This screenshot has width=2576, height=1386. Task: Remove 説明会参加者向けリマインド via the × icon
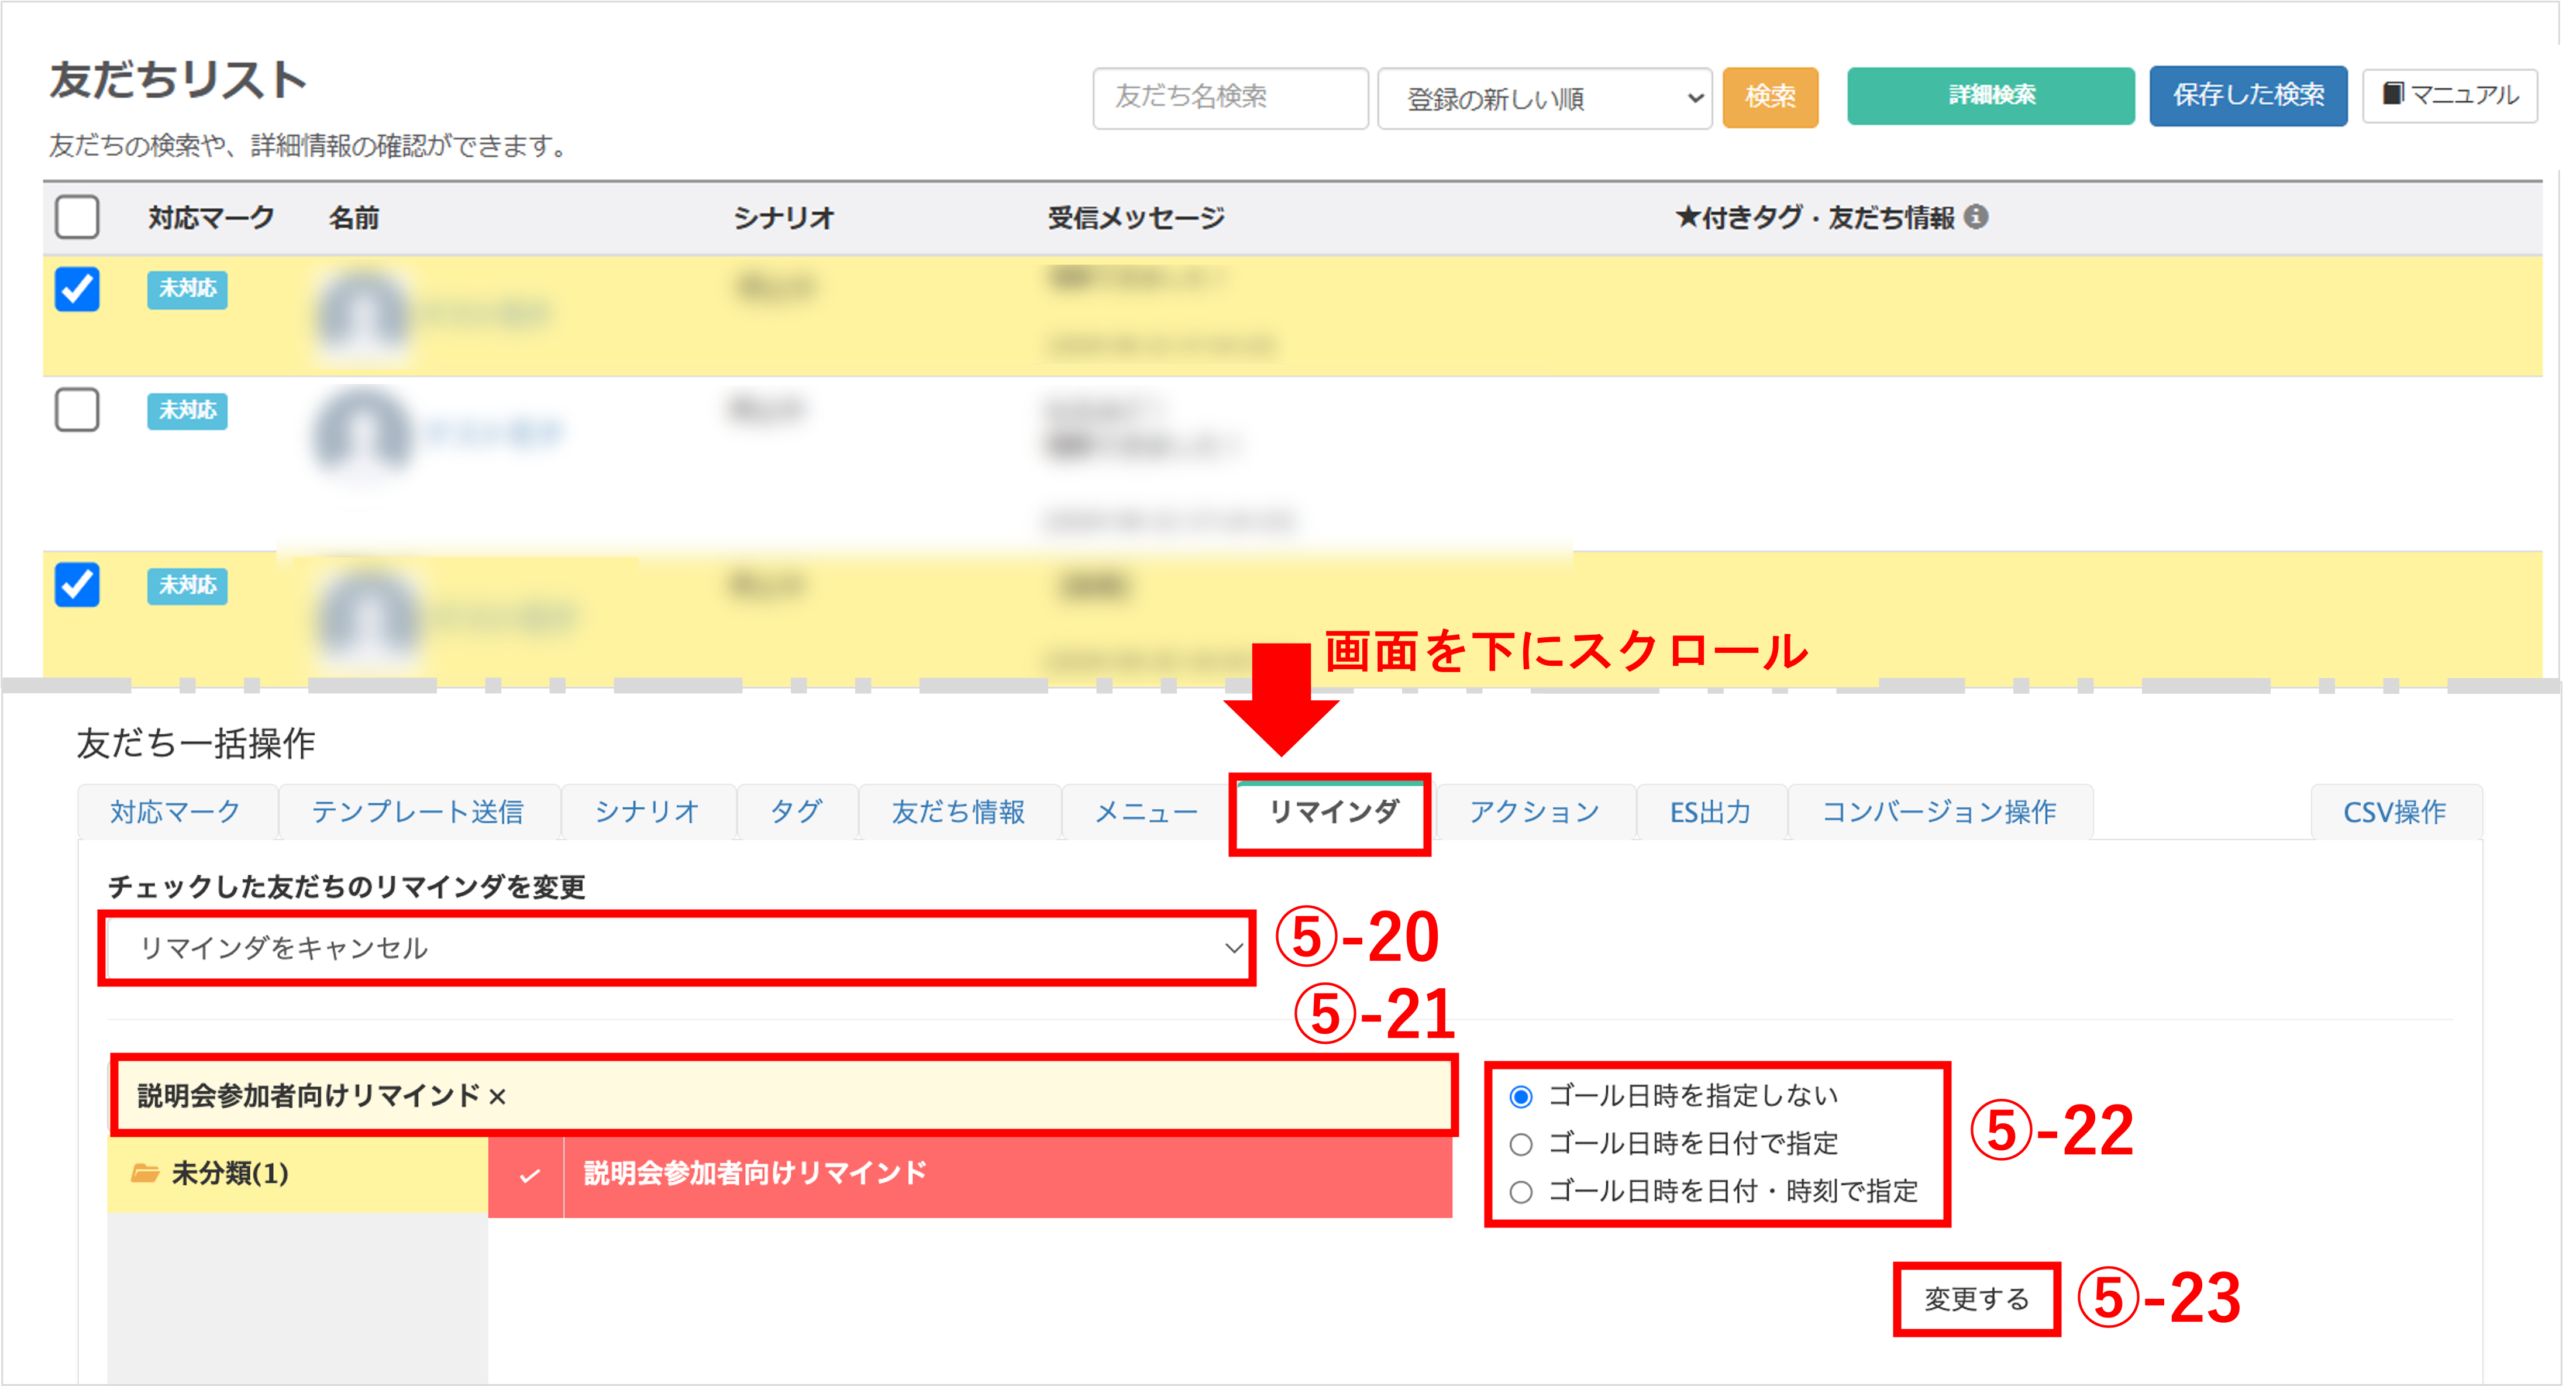[497, 1097]
